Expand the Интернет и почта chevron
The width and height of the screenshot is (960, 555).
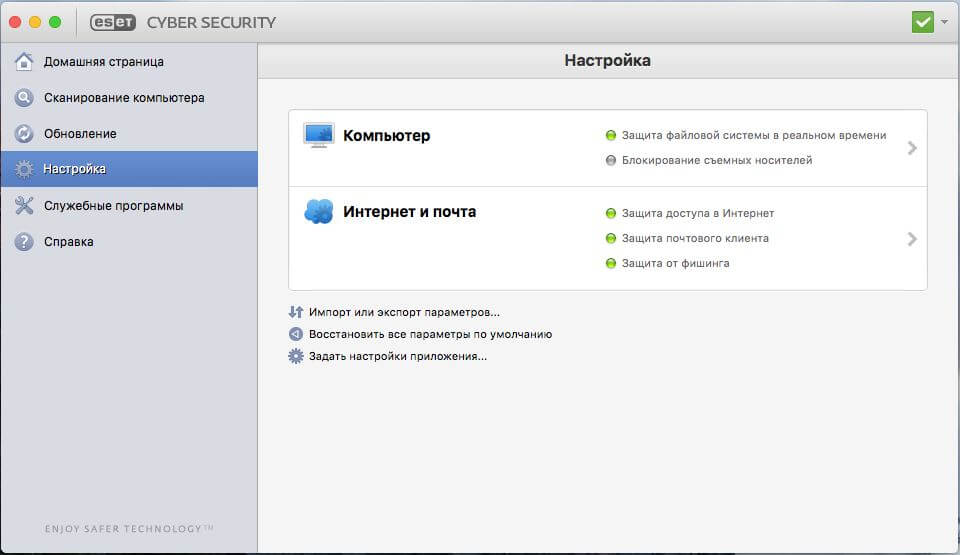(x=912, y=239)
